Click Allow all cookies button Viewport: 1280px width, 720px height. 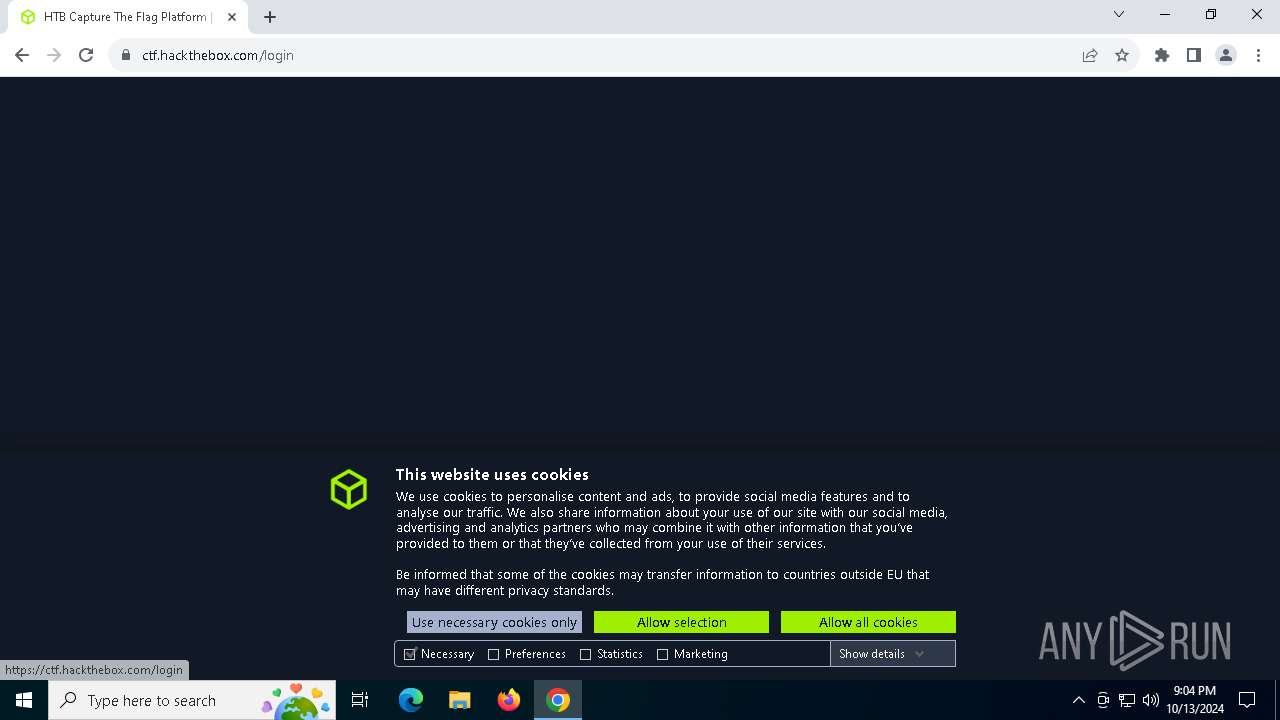point(868,622)
